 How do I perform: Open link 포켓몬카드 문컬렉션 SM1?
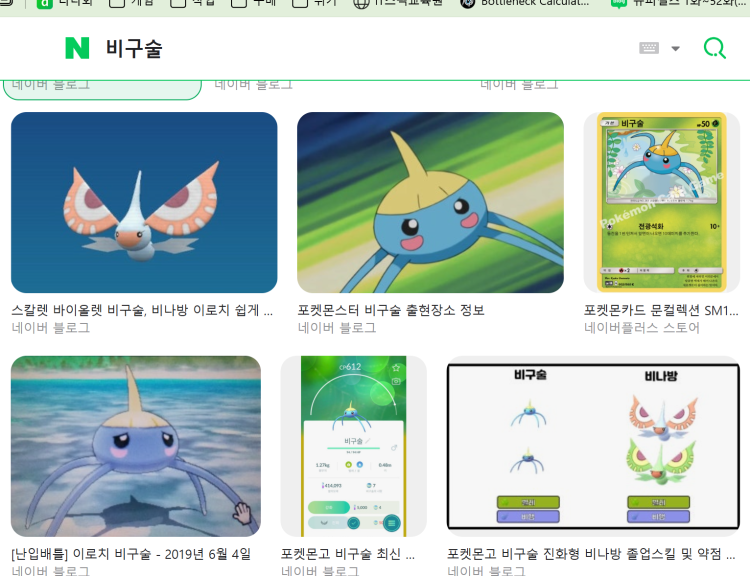[661, 310]
